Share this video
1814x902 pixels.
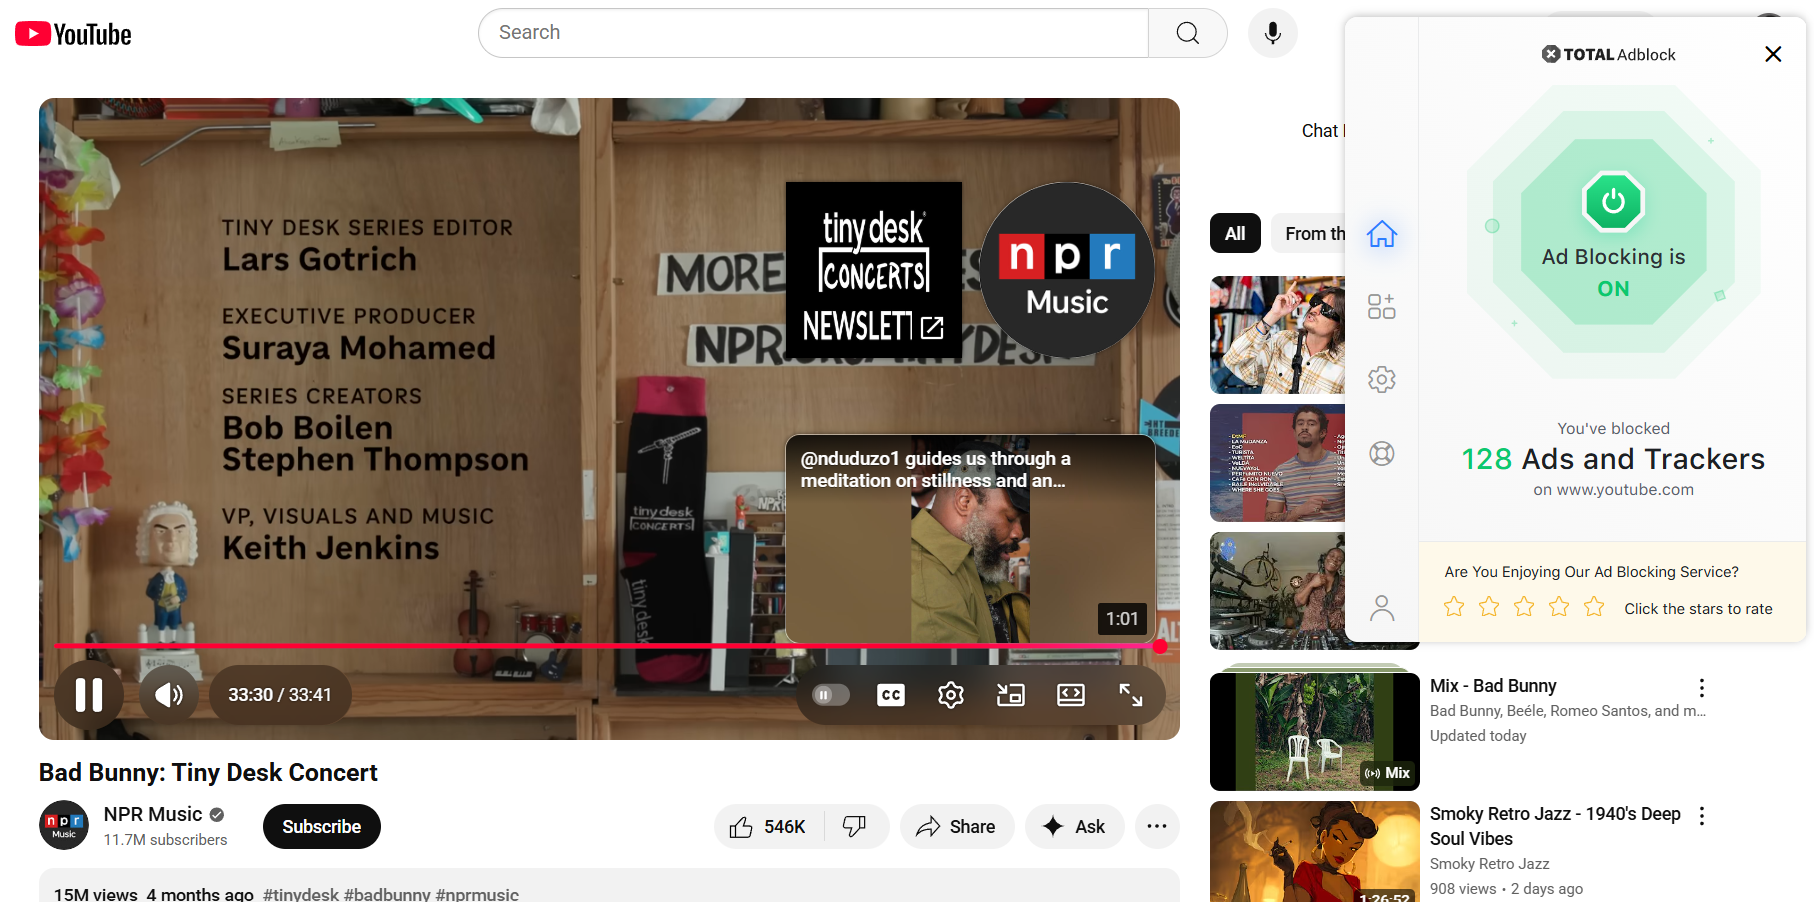(x=957, y=827)
